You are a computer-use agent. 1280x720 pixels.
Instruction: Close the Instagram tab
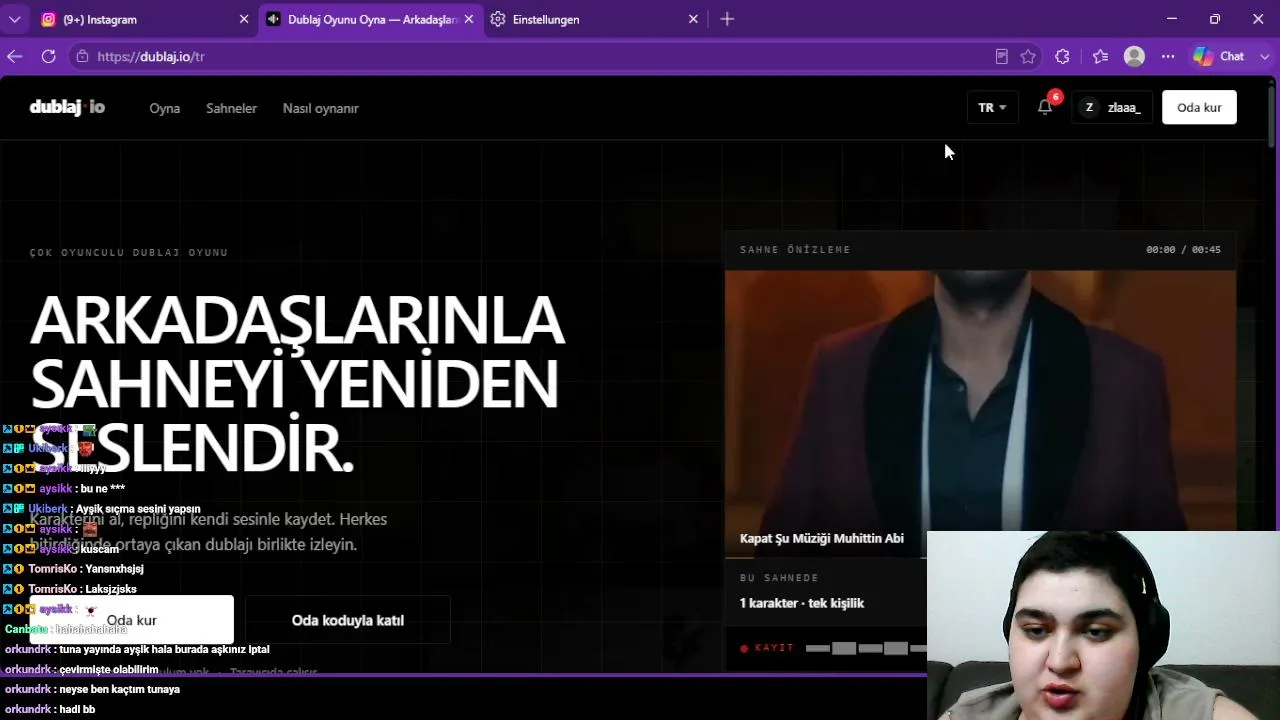point(244,19)
